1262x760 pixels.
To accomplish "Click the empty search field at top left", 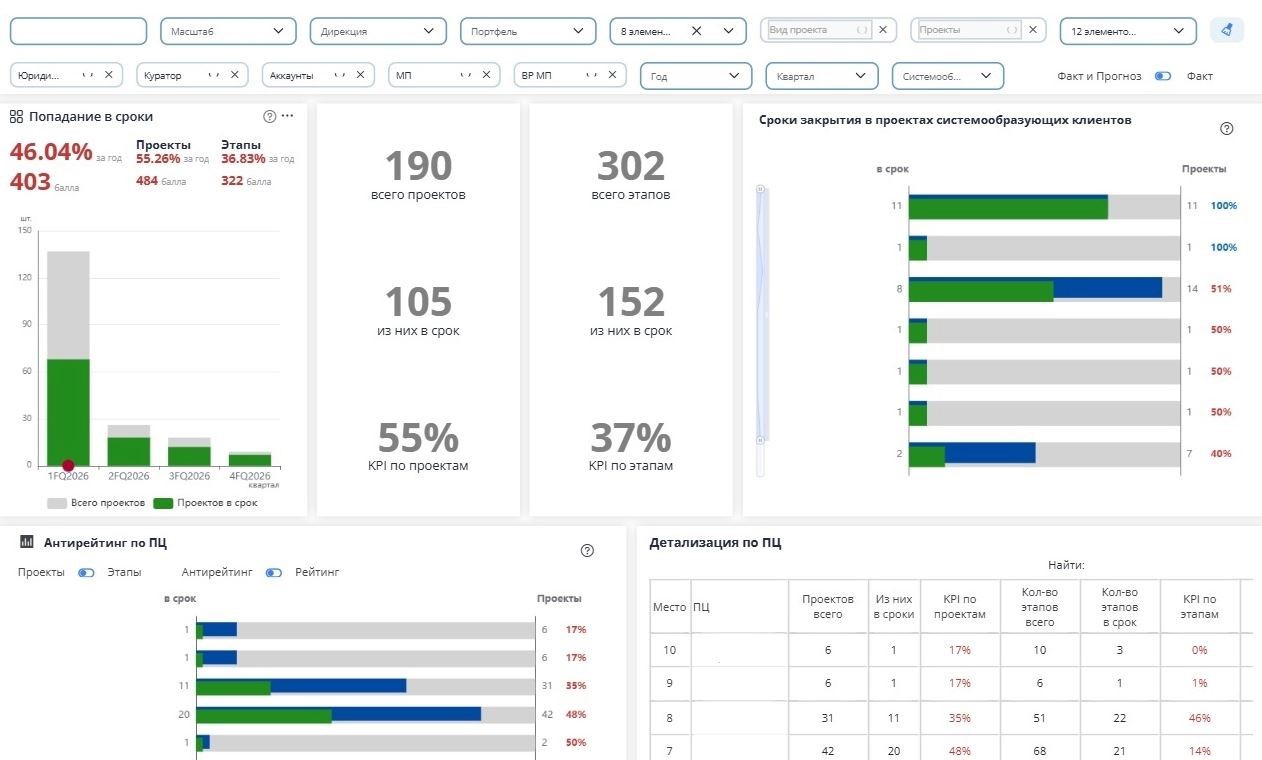I will 78,31.
